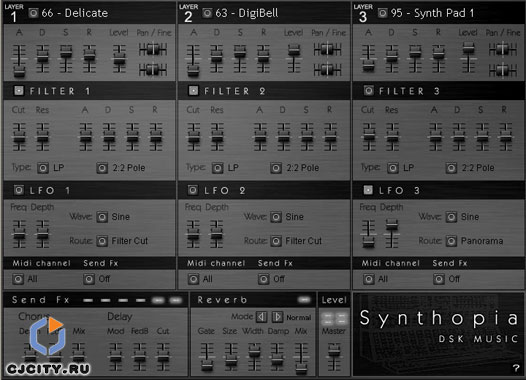Open Layer 2 DigiBell preset selector
This screenshot has height=380, width=526.
pos(207,13)
